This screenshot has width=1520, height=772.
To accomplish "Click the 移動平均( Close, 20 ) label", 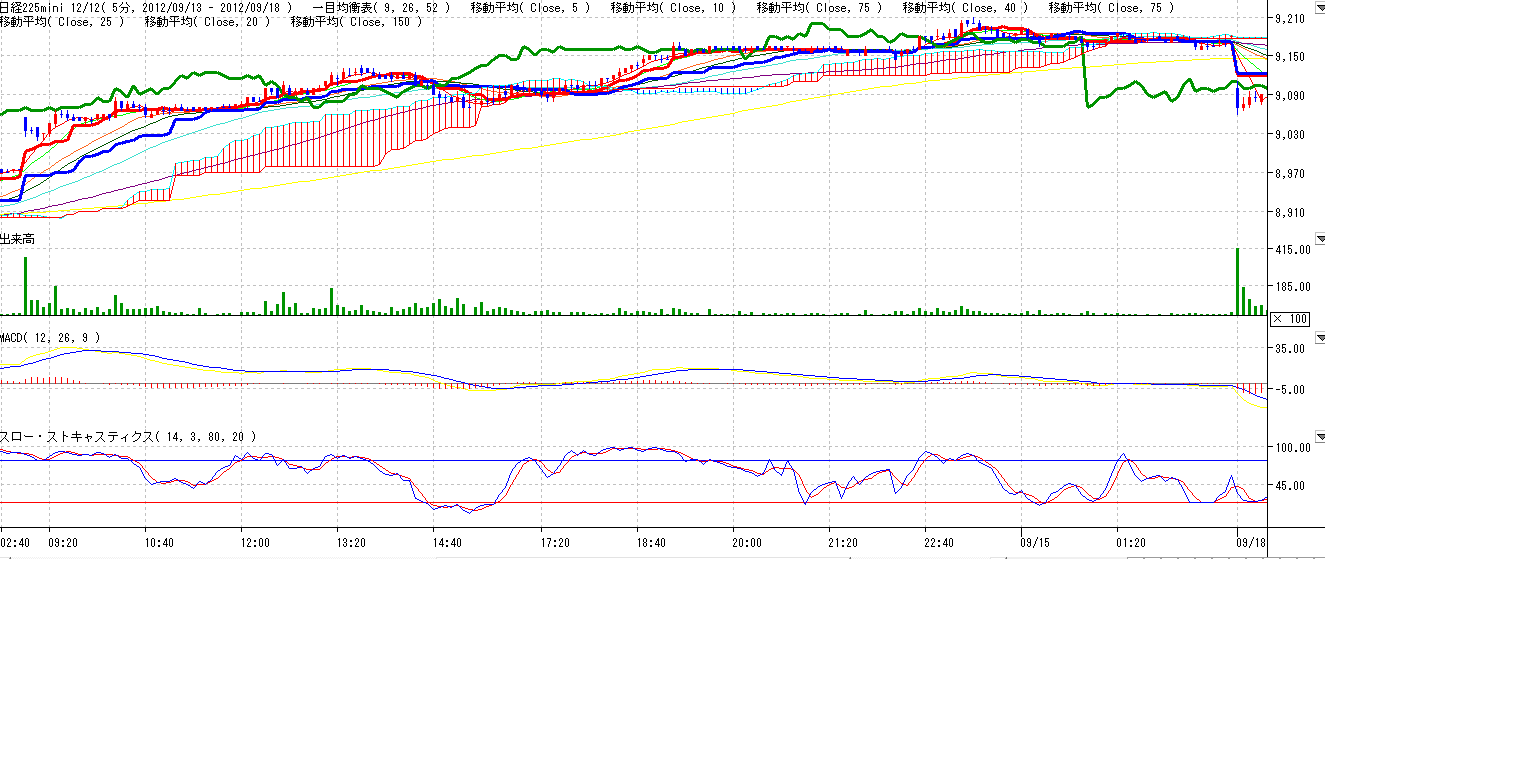I will [207, 21].
